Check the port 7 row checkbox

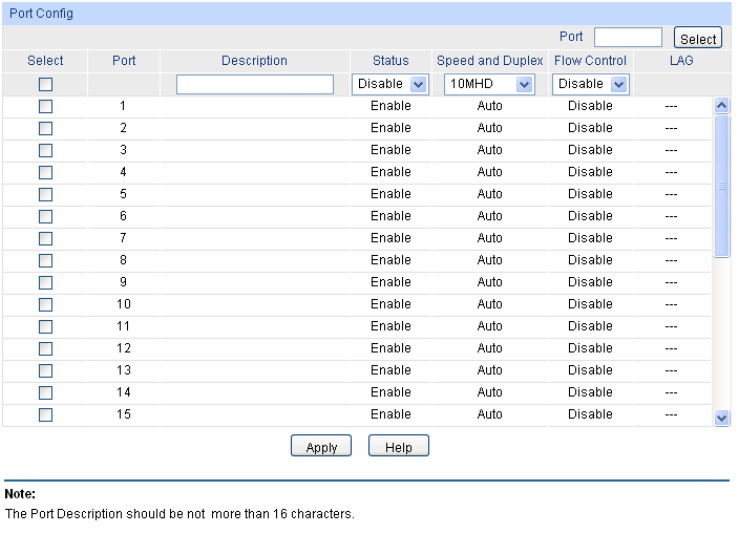pos(46,239)
